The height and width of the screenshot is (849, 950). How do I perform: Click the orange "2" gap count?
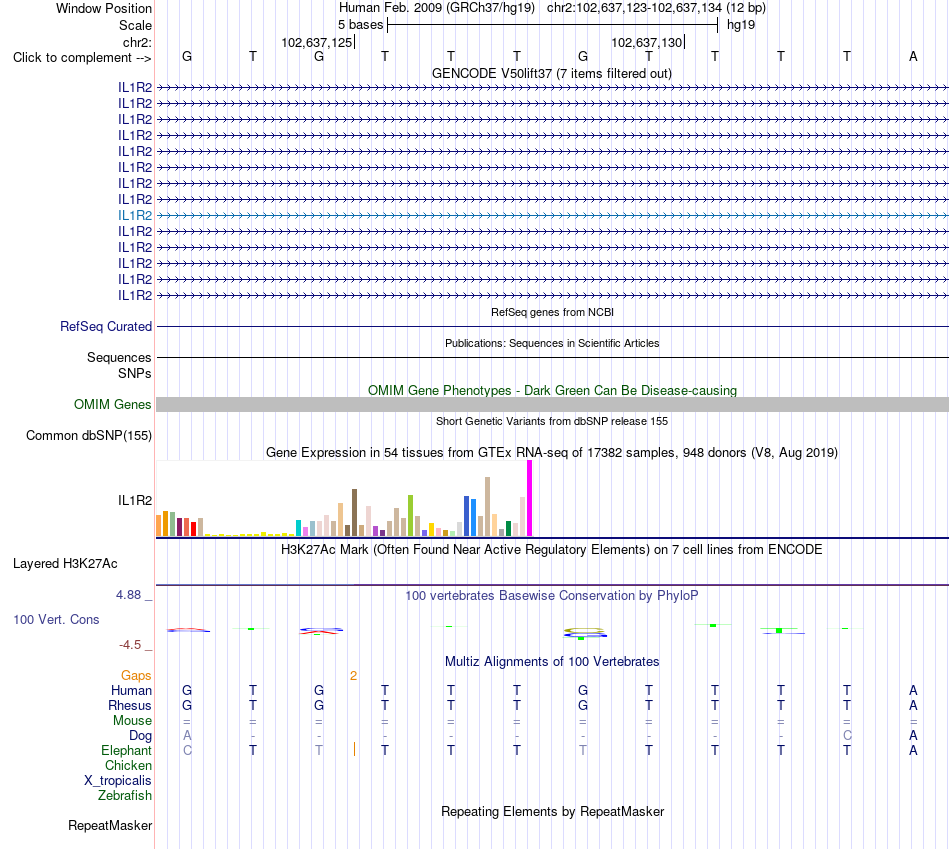[353, 676]
